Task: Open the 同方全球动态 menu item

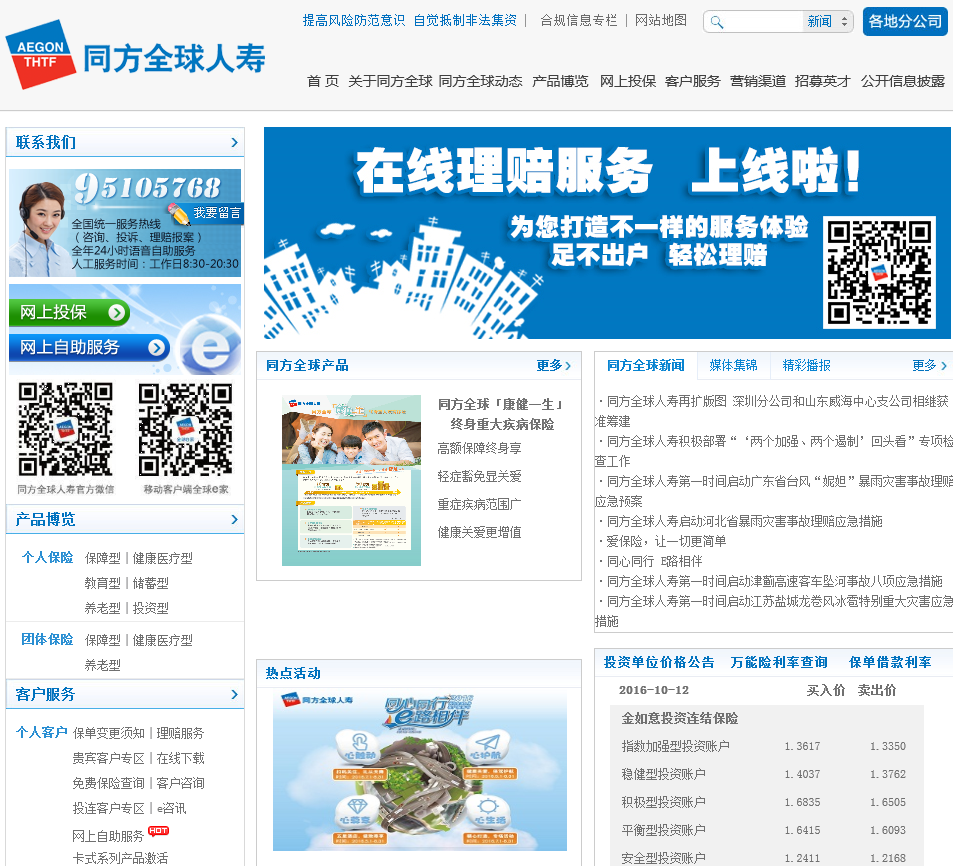Action: pyautogui.click(x=481, y=81)
